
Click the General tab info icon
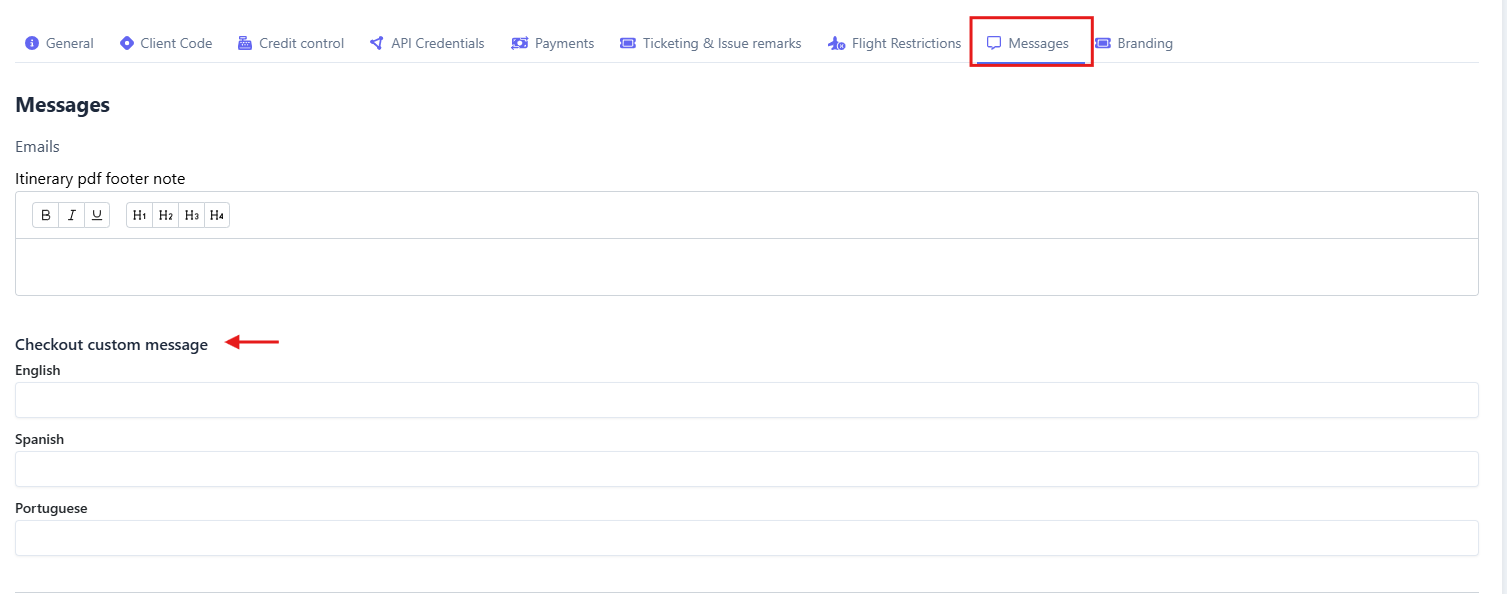pyautogui.click(x=32, y=43)
